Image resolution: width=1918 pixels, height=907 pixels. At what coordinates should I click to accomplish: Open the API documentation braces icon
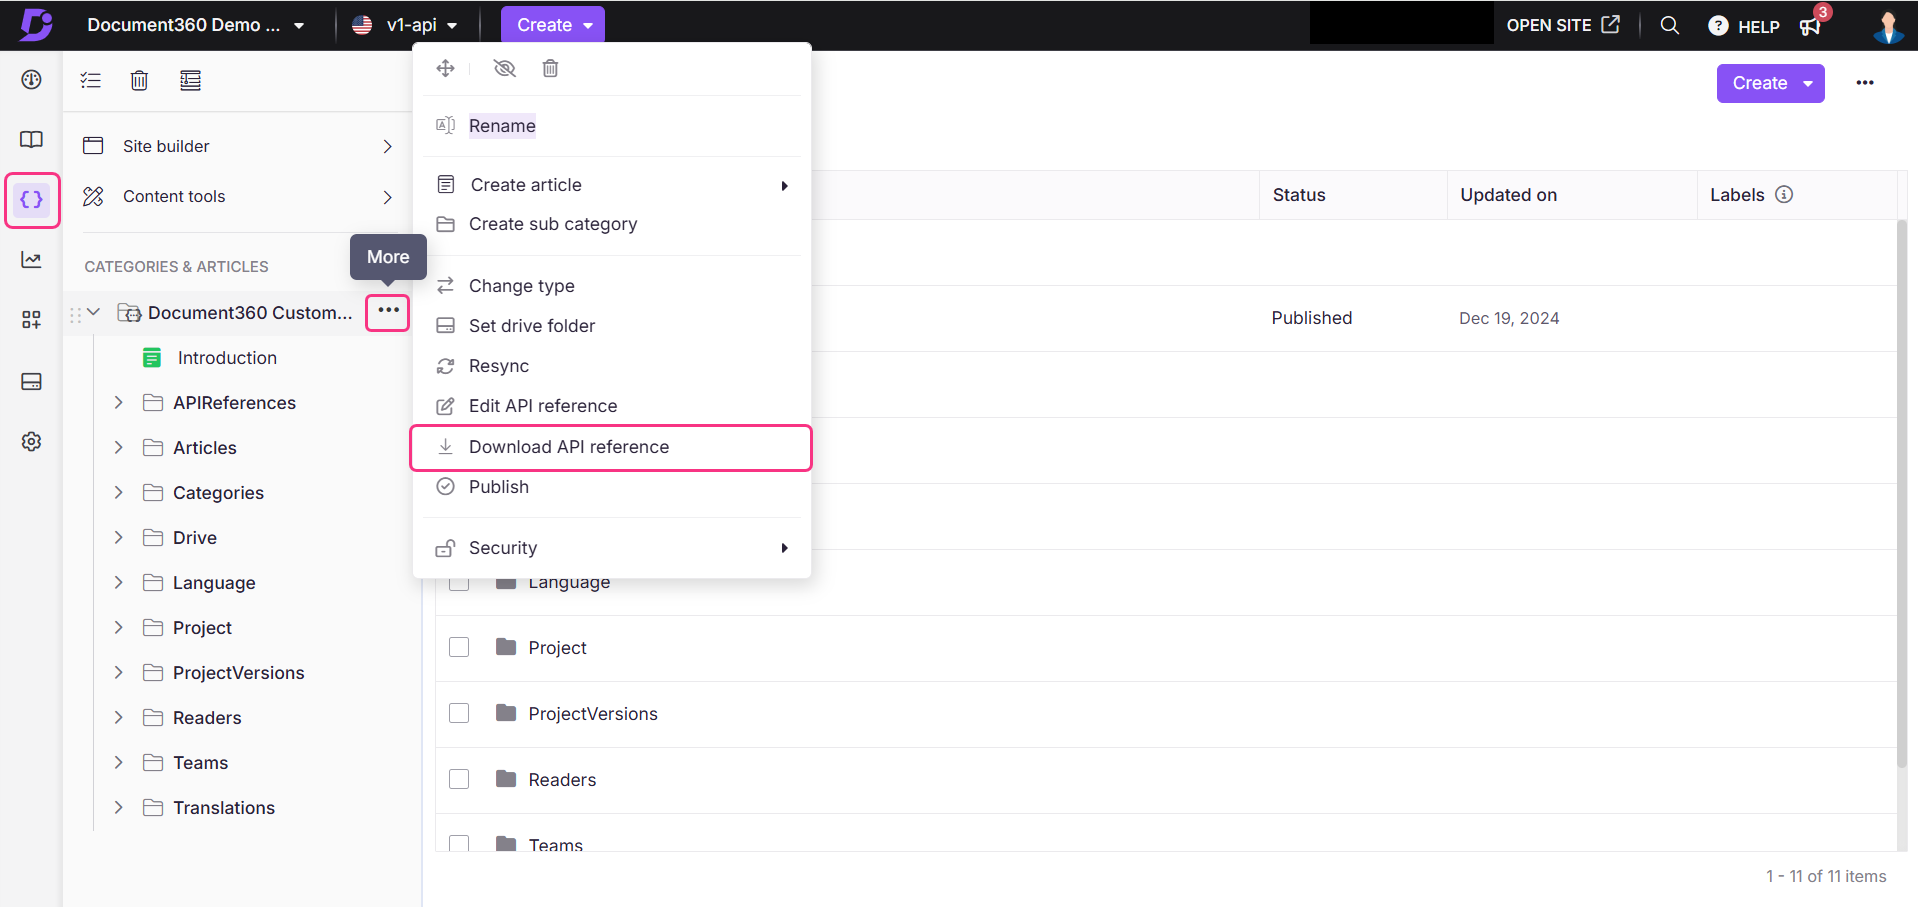(32, 200)
